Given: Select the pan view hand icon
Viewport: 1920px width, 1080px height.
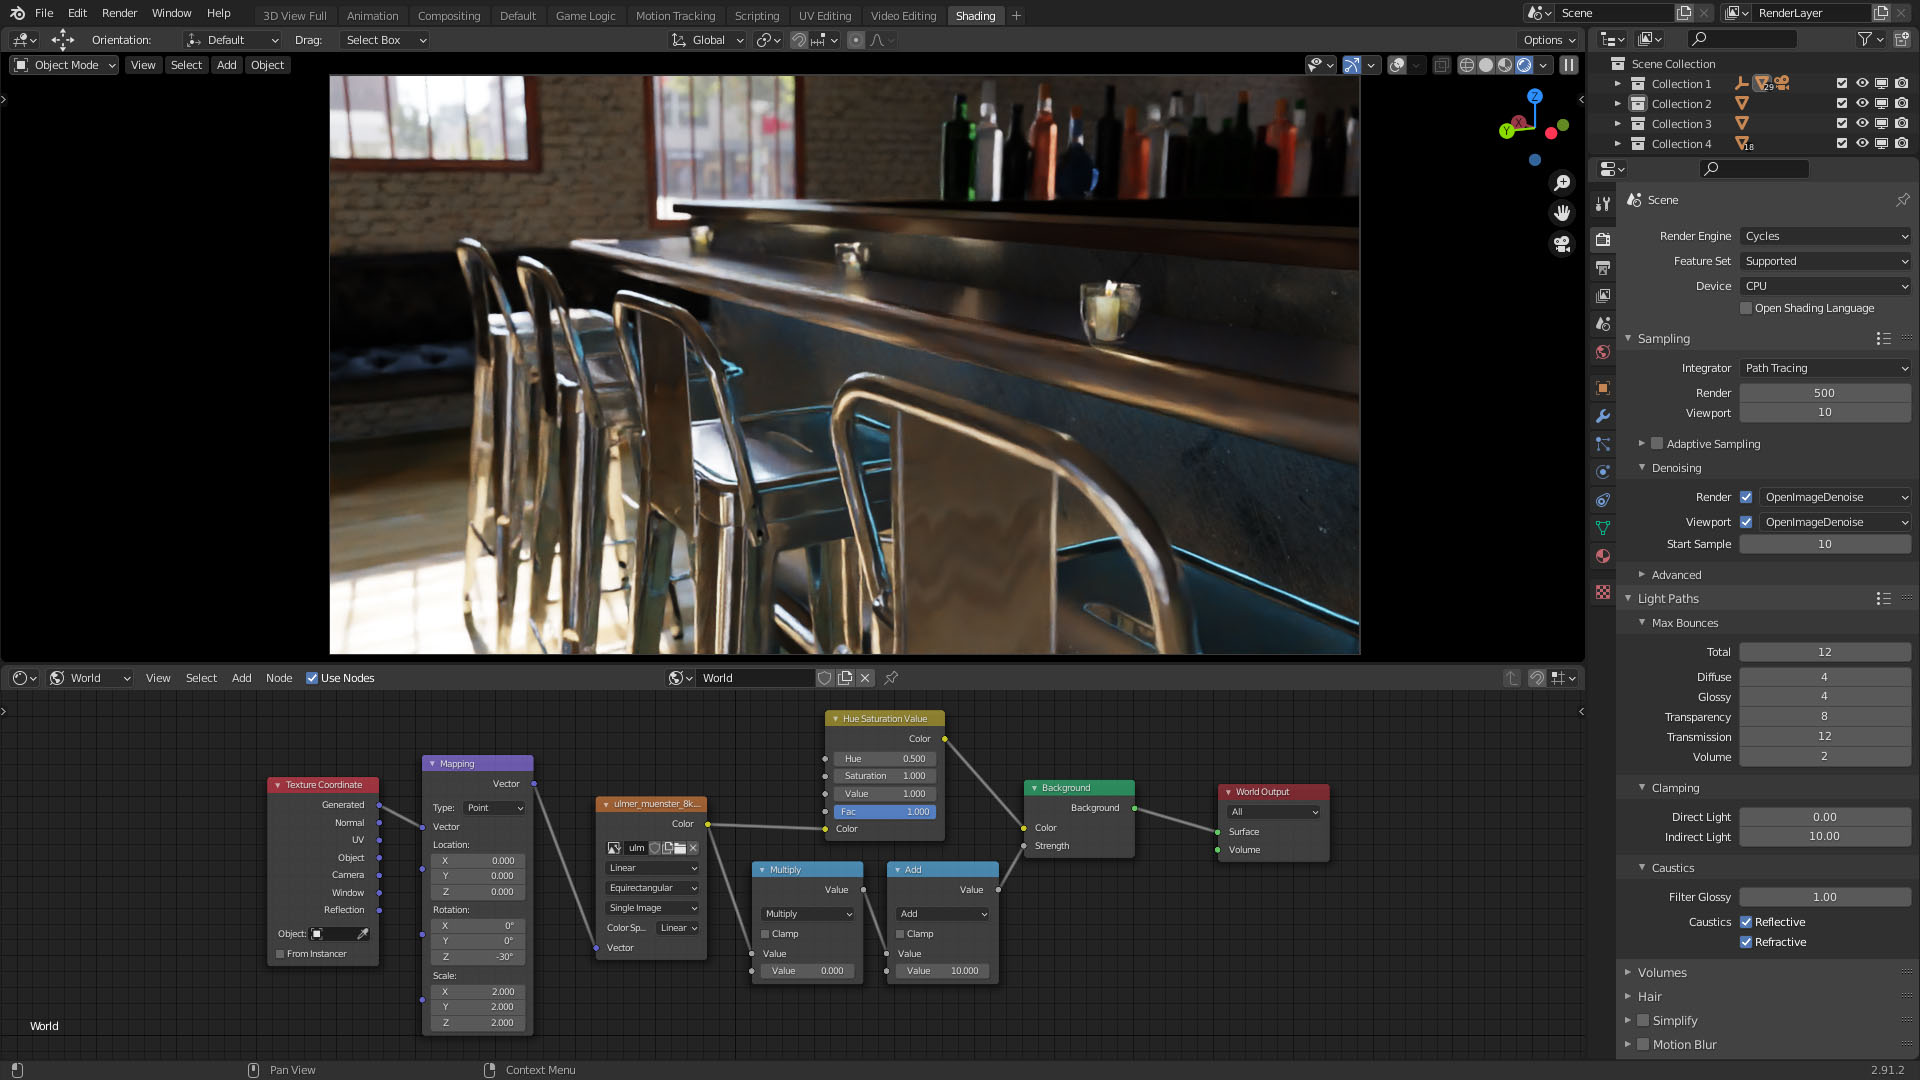Looking at the screenshot, I should [1562, 213].
